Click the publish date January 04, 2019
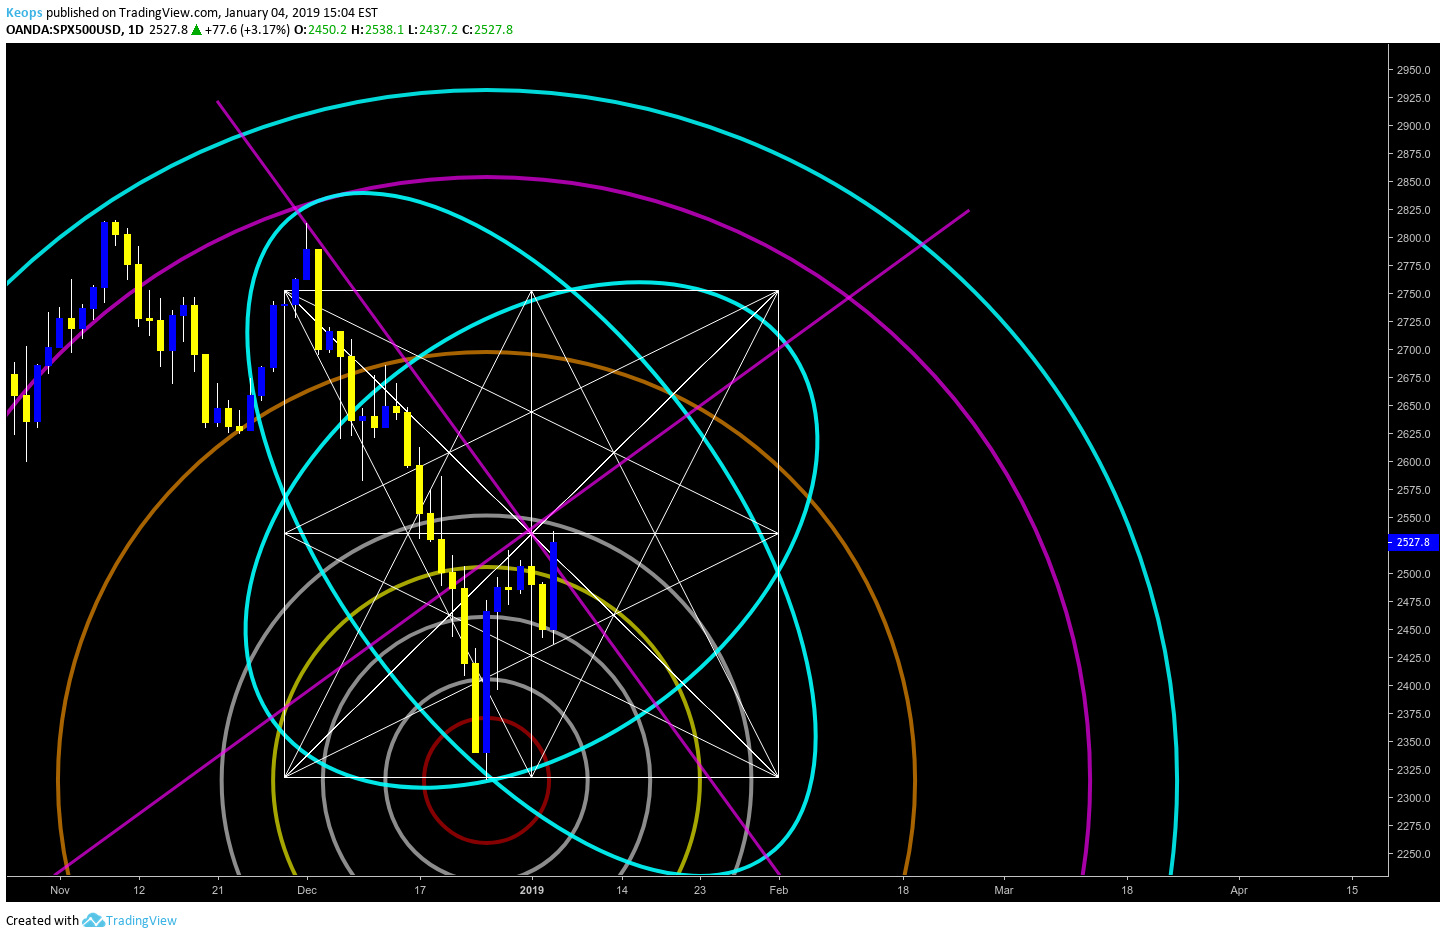The height and width of the screenshot is (938, 1446). (271, 13)
